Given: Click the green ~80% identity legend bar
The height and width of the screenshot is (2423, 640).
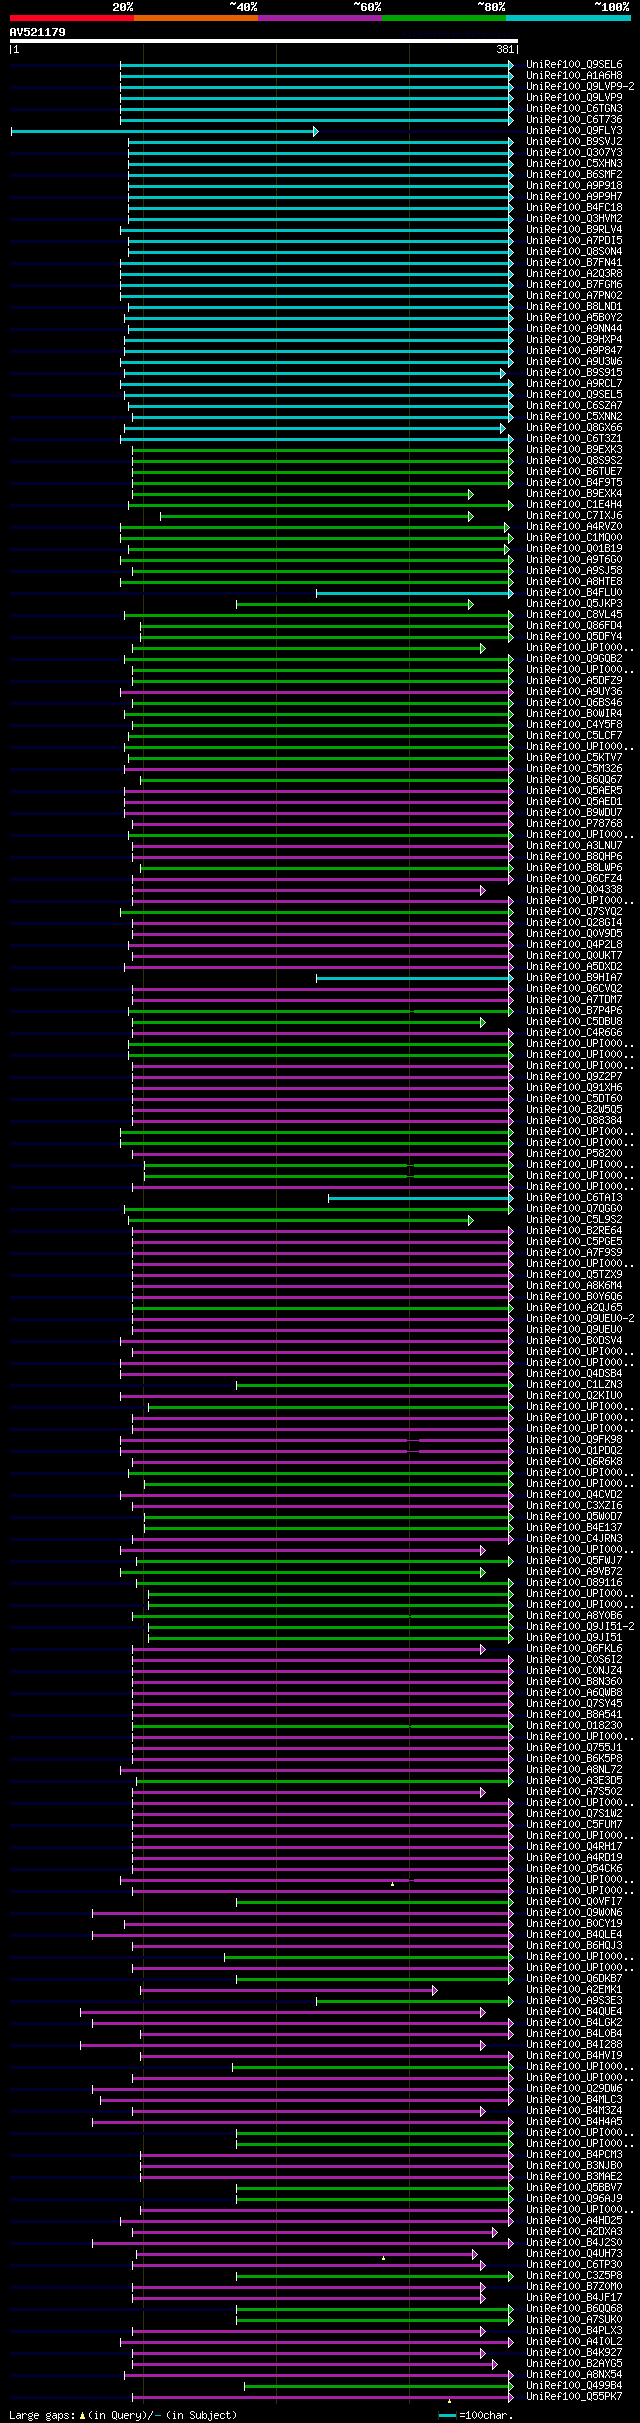Looking at the screenshot, I should (443, 17).
